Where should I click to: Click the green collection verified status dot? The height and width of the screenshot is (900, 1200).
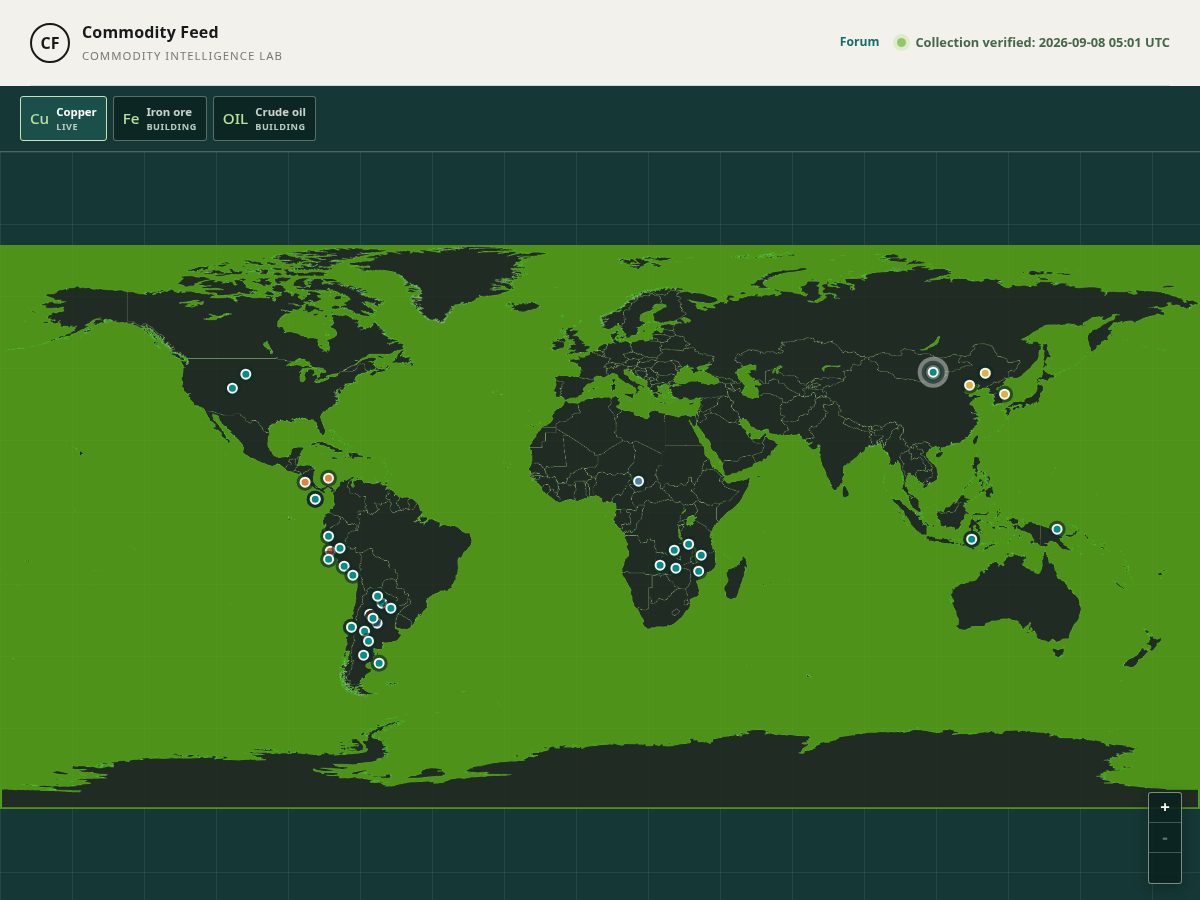click(x=901, y=42)
